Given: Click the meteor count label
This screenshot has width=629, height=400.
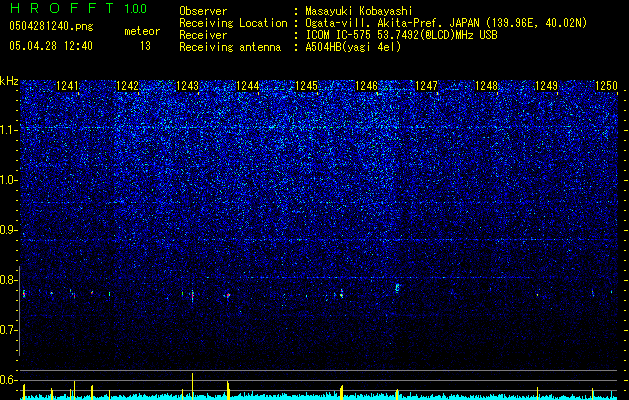Looking at the screenshot, I should click(142, 31).
